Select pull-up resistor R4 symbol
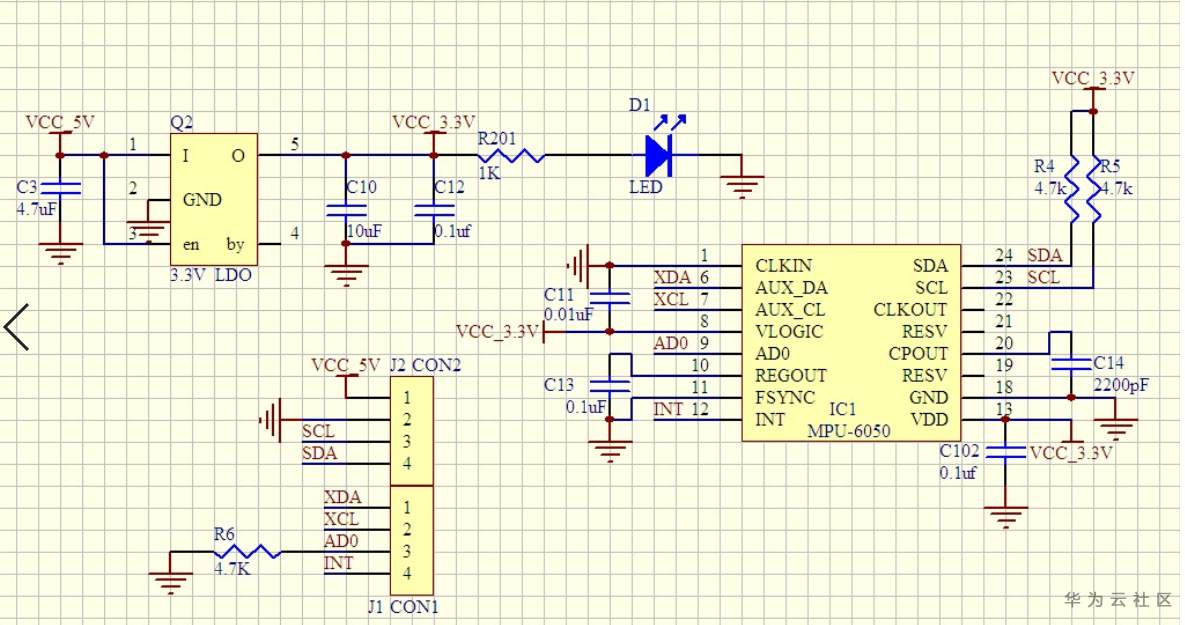The image size is (1185, 625). (x=1071, y=189)
